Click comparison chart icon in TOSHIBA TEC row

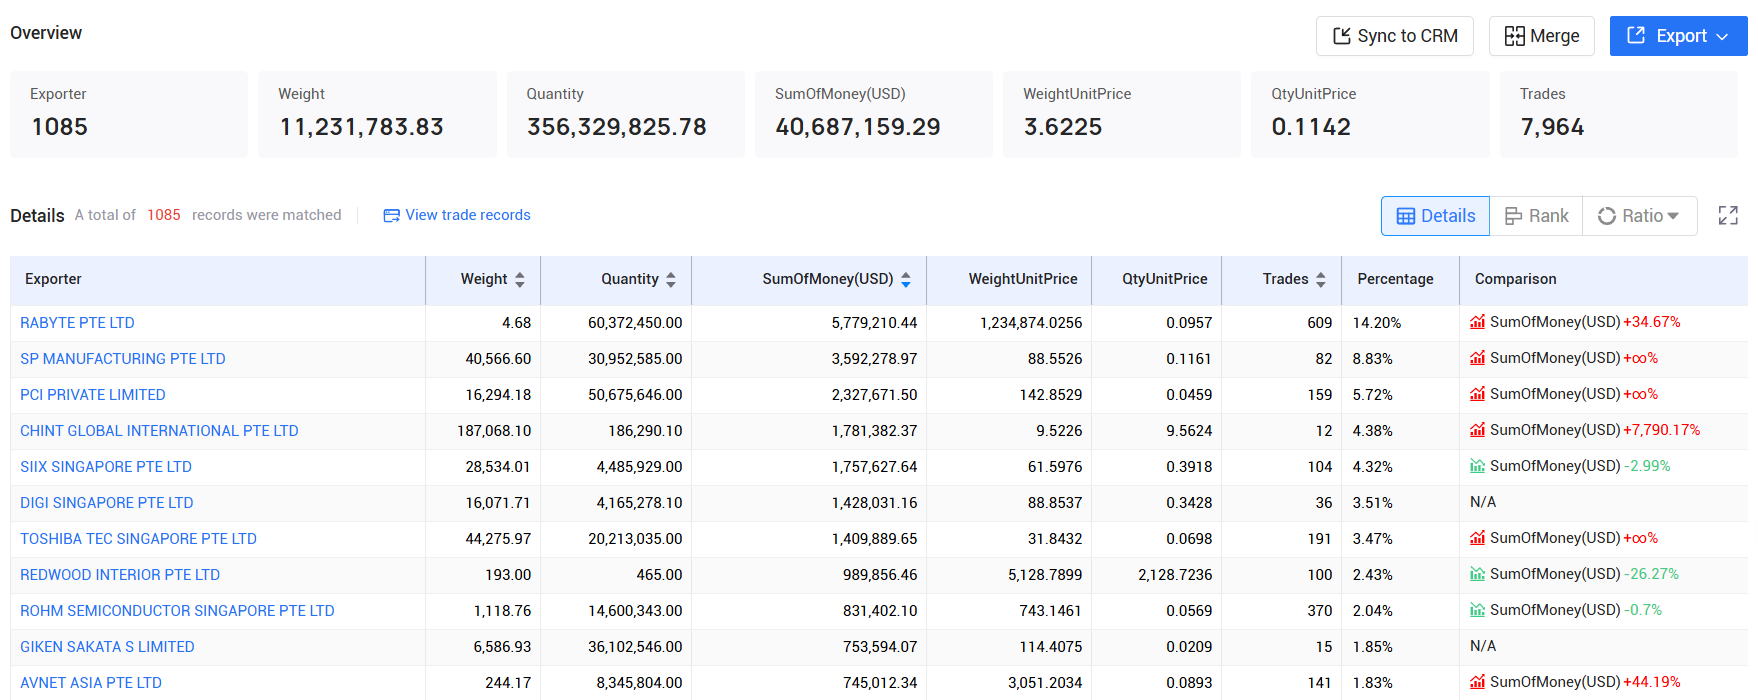(x=1477, y=538)
